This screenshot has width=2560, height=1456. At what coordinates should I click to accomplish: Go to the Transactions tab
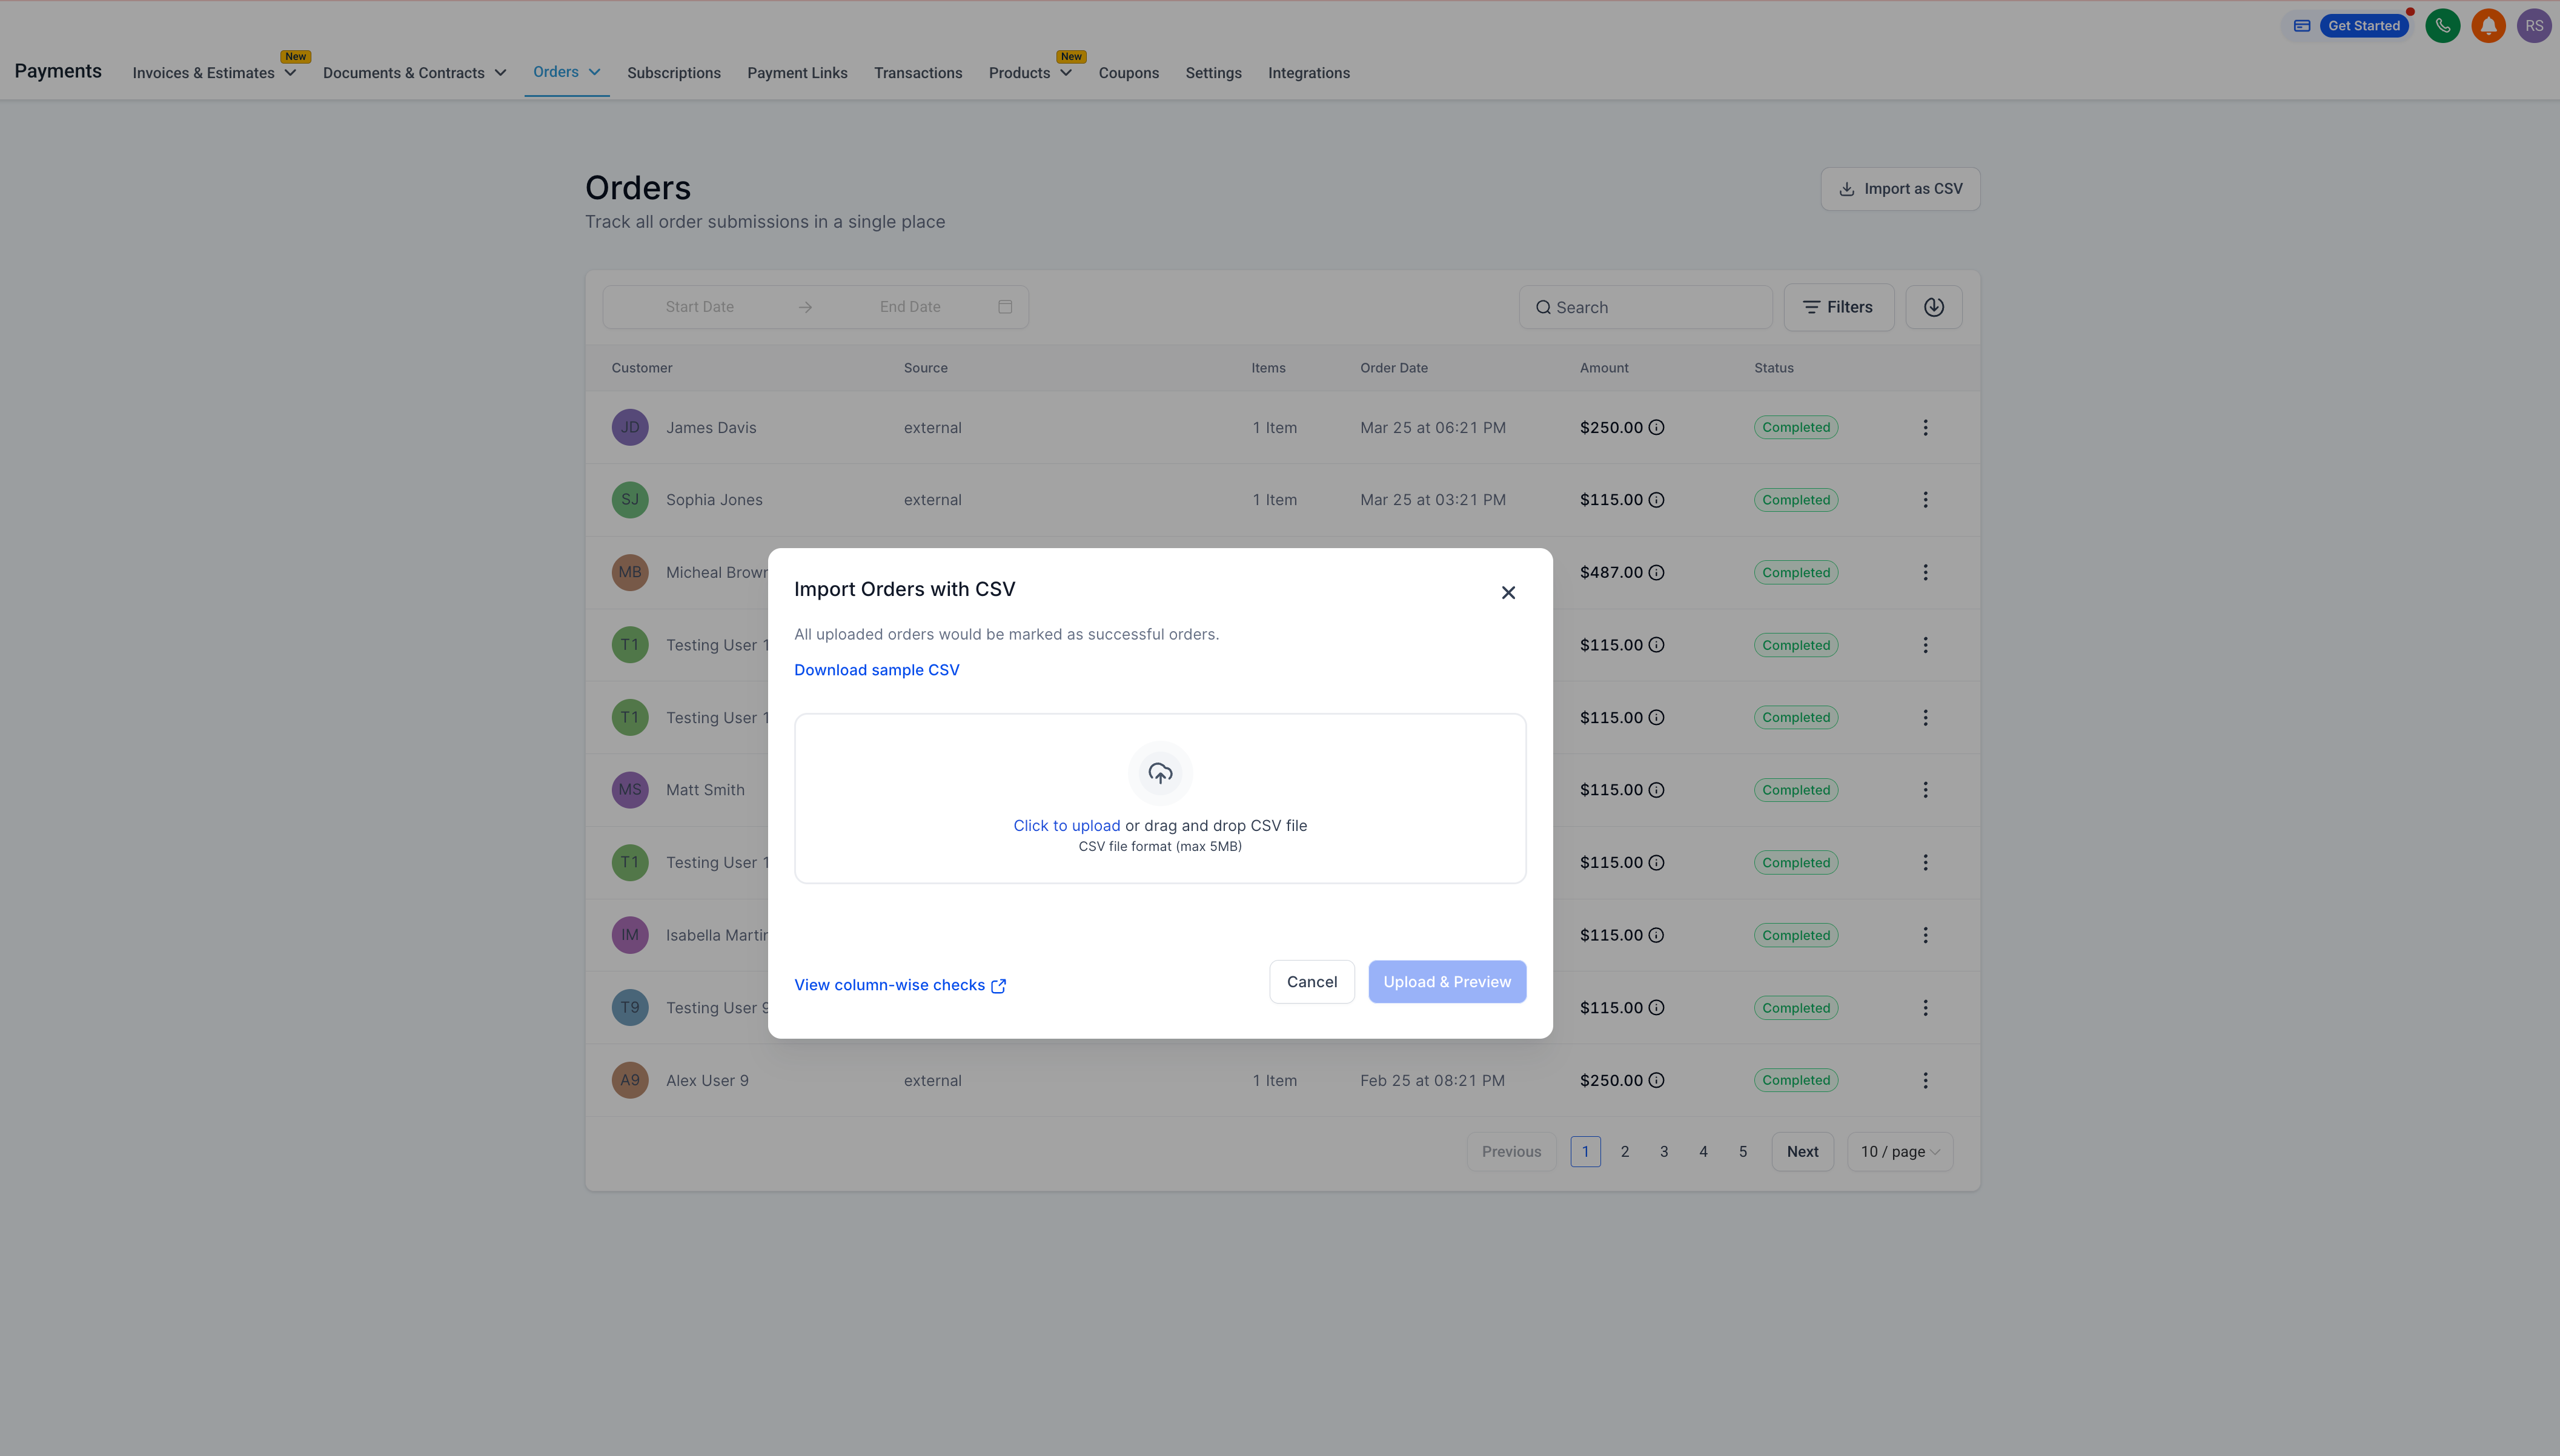[917, 73]
